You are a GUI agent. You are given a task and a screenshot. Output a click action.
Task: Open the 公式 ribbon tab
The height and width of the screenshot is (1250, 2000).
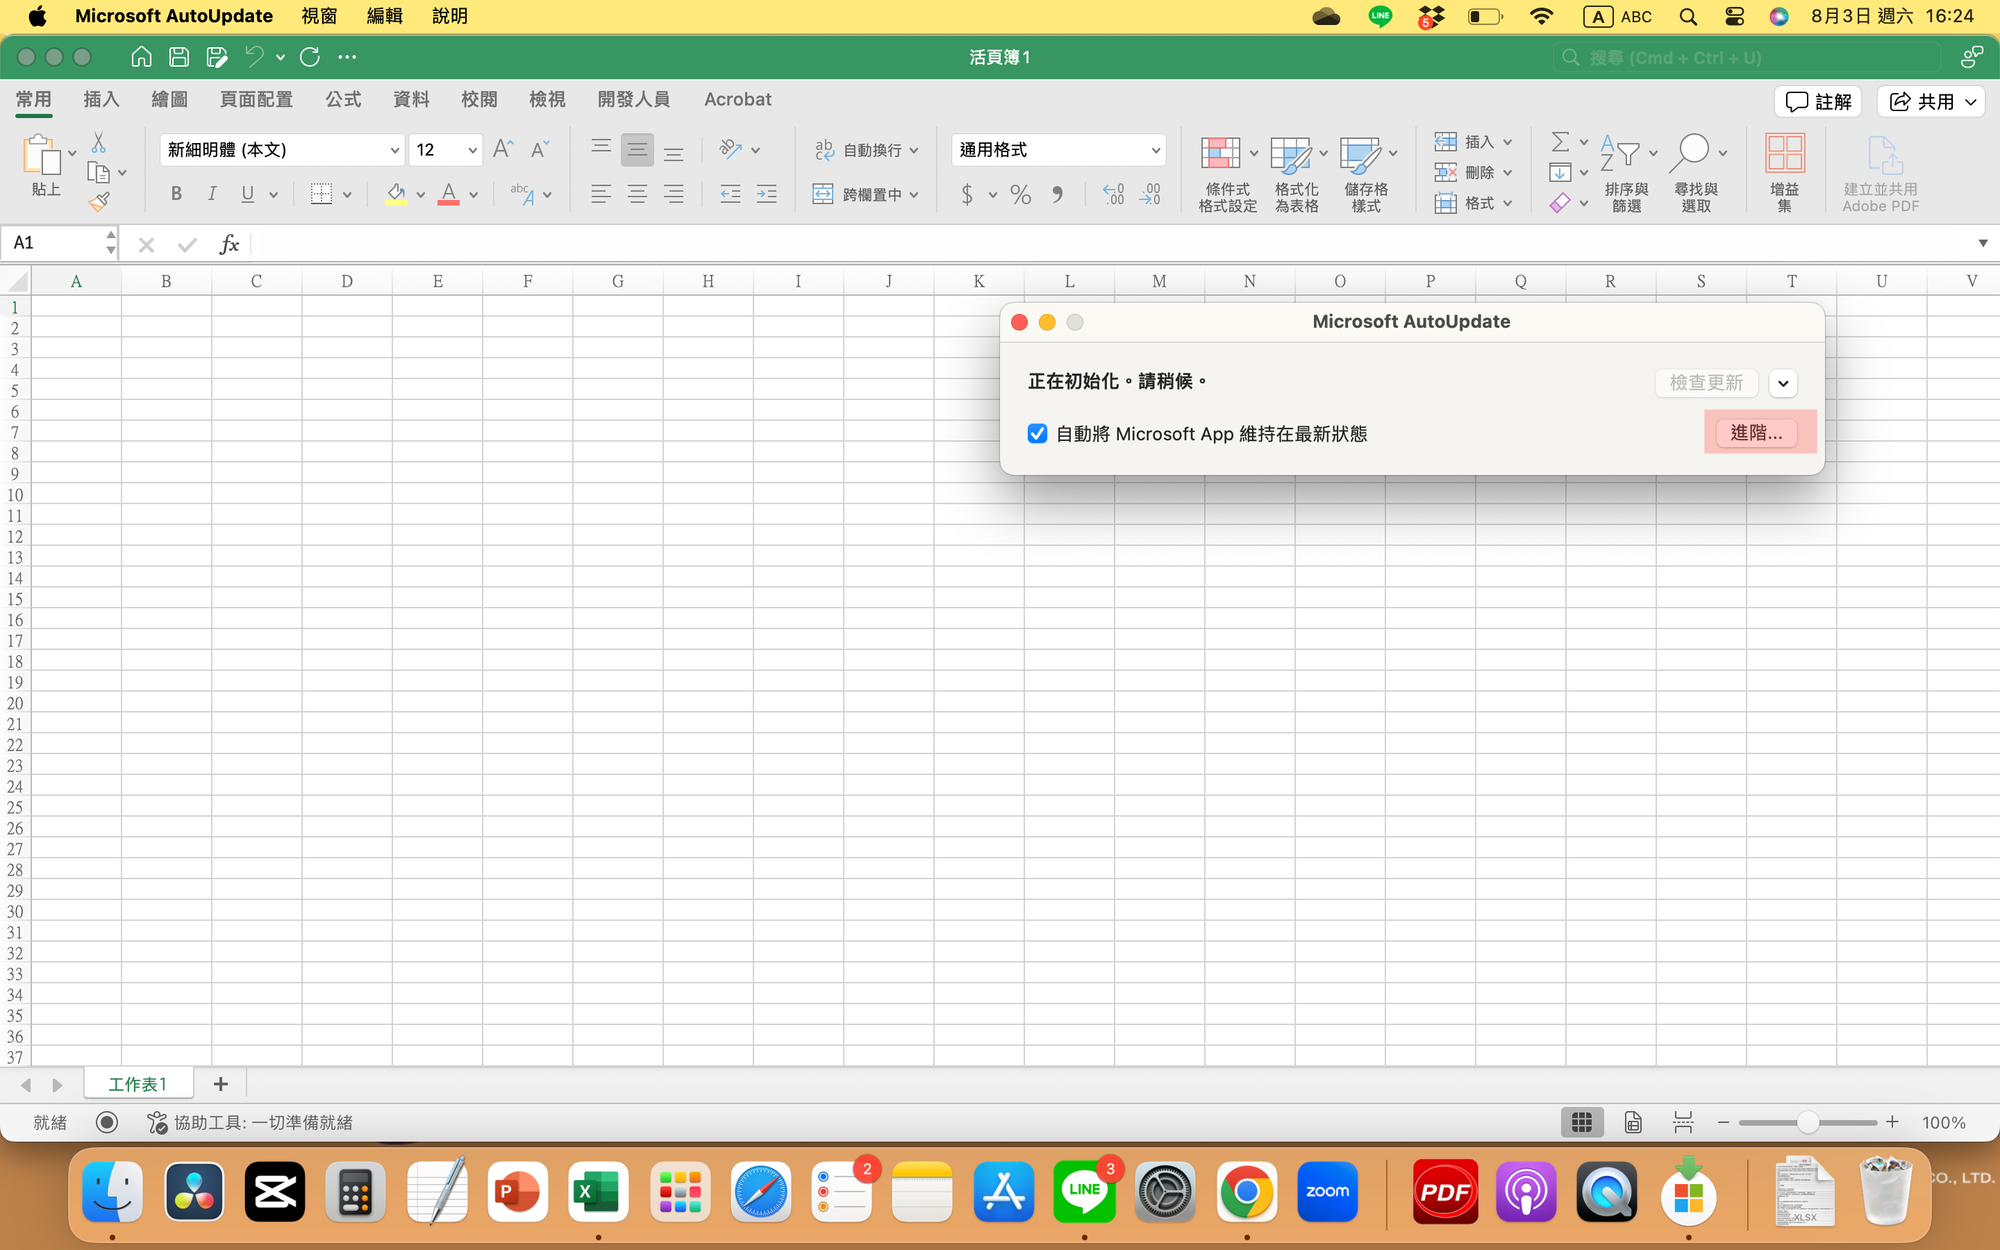(343, 99)
